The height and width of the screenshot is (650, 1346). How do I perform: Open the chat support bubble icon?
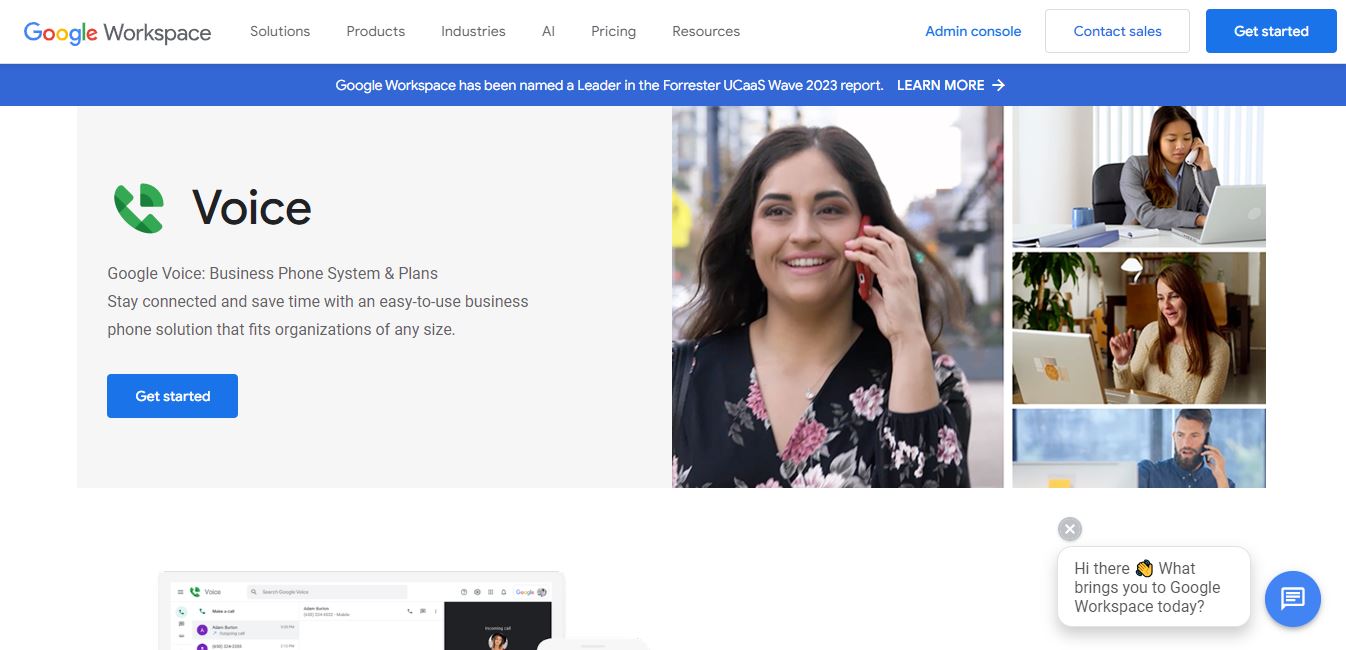[1292, 598]
